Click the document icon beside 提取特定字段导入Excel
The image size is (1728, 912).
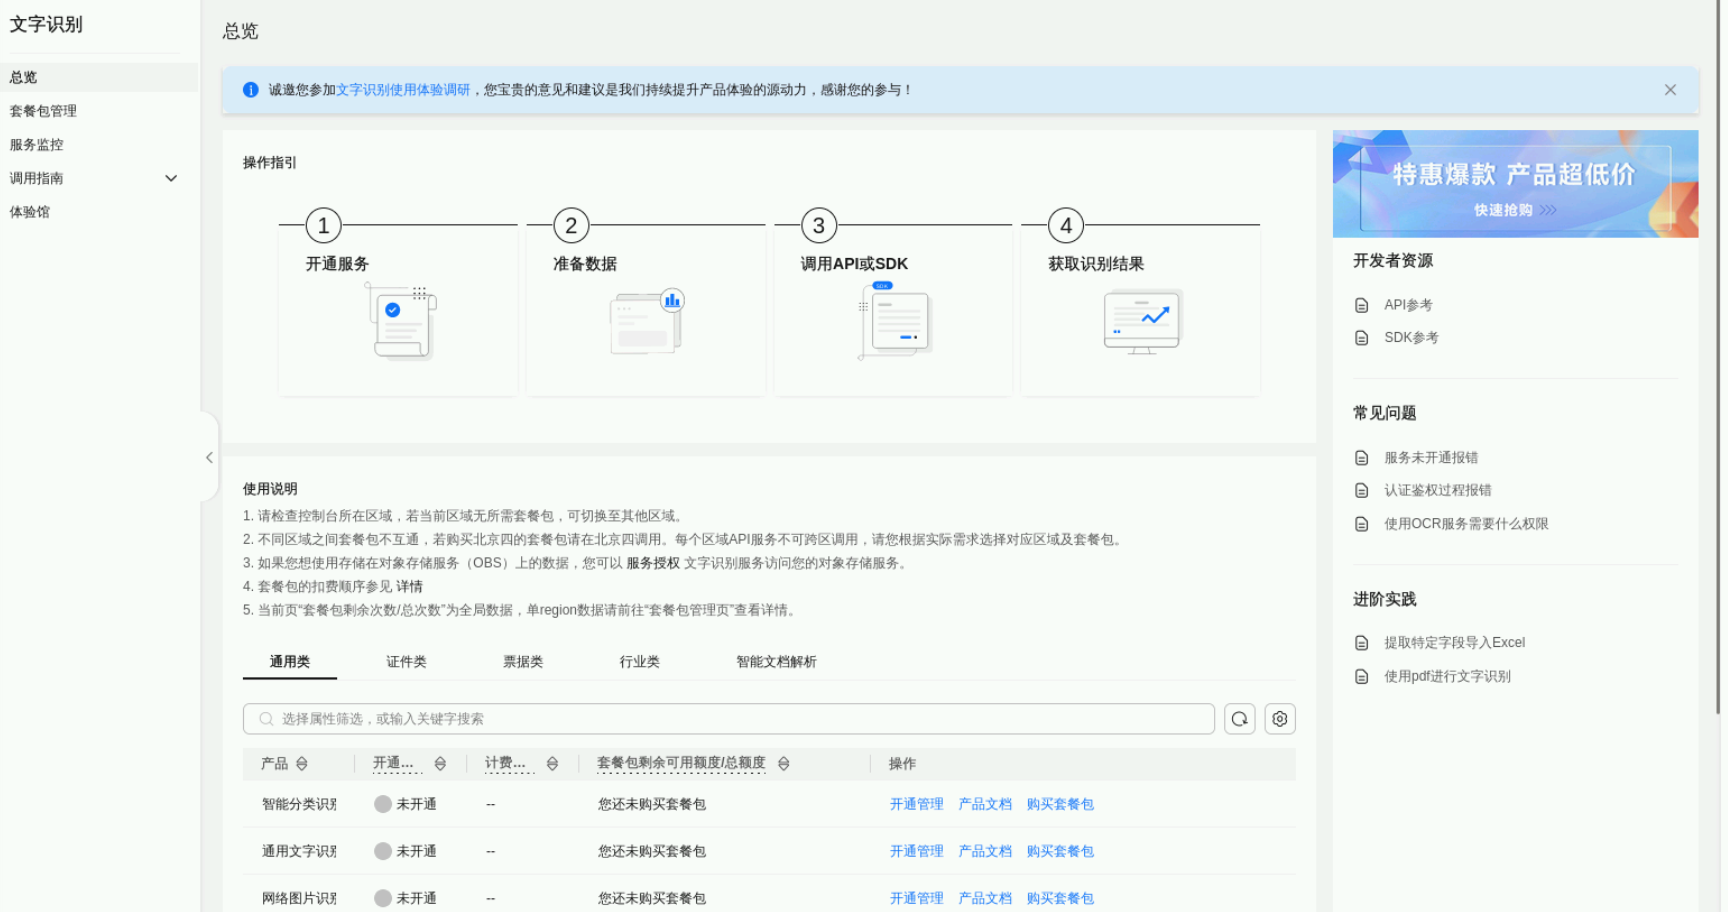click(1361, 643)
